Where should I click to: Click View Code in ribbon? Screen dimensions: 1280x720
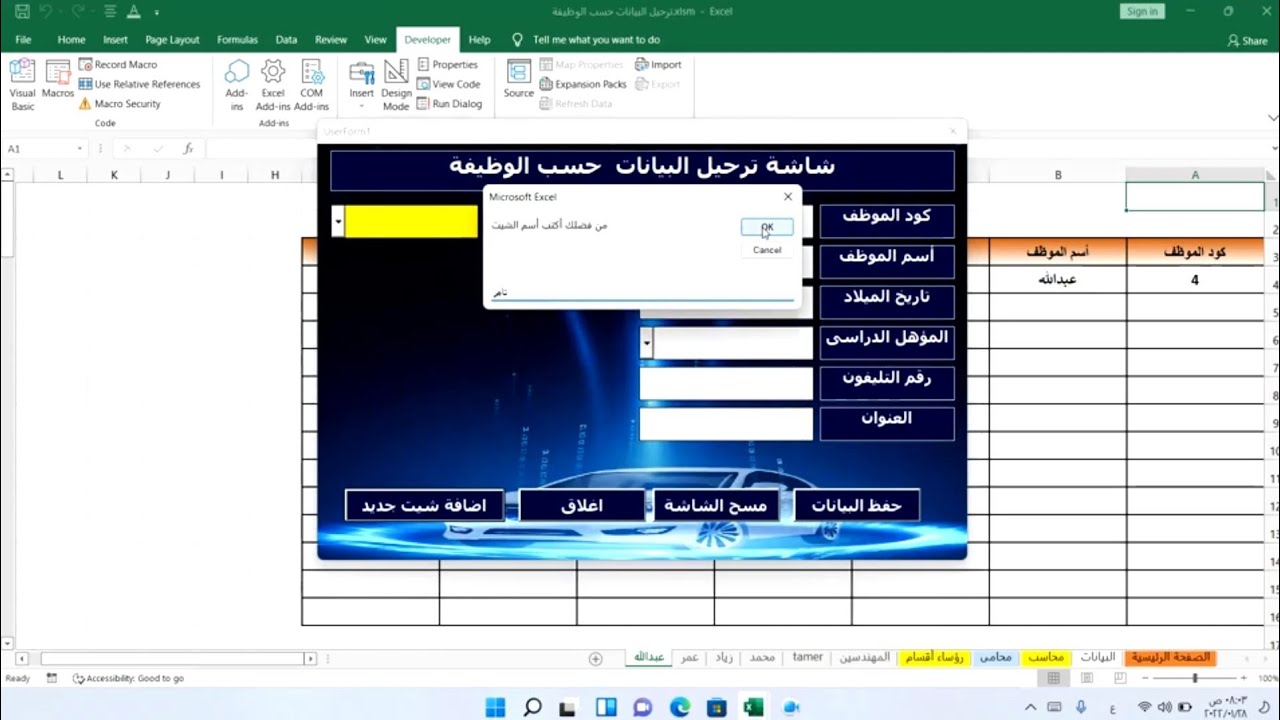pyautogui.click(x=448, y=84)
